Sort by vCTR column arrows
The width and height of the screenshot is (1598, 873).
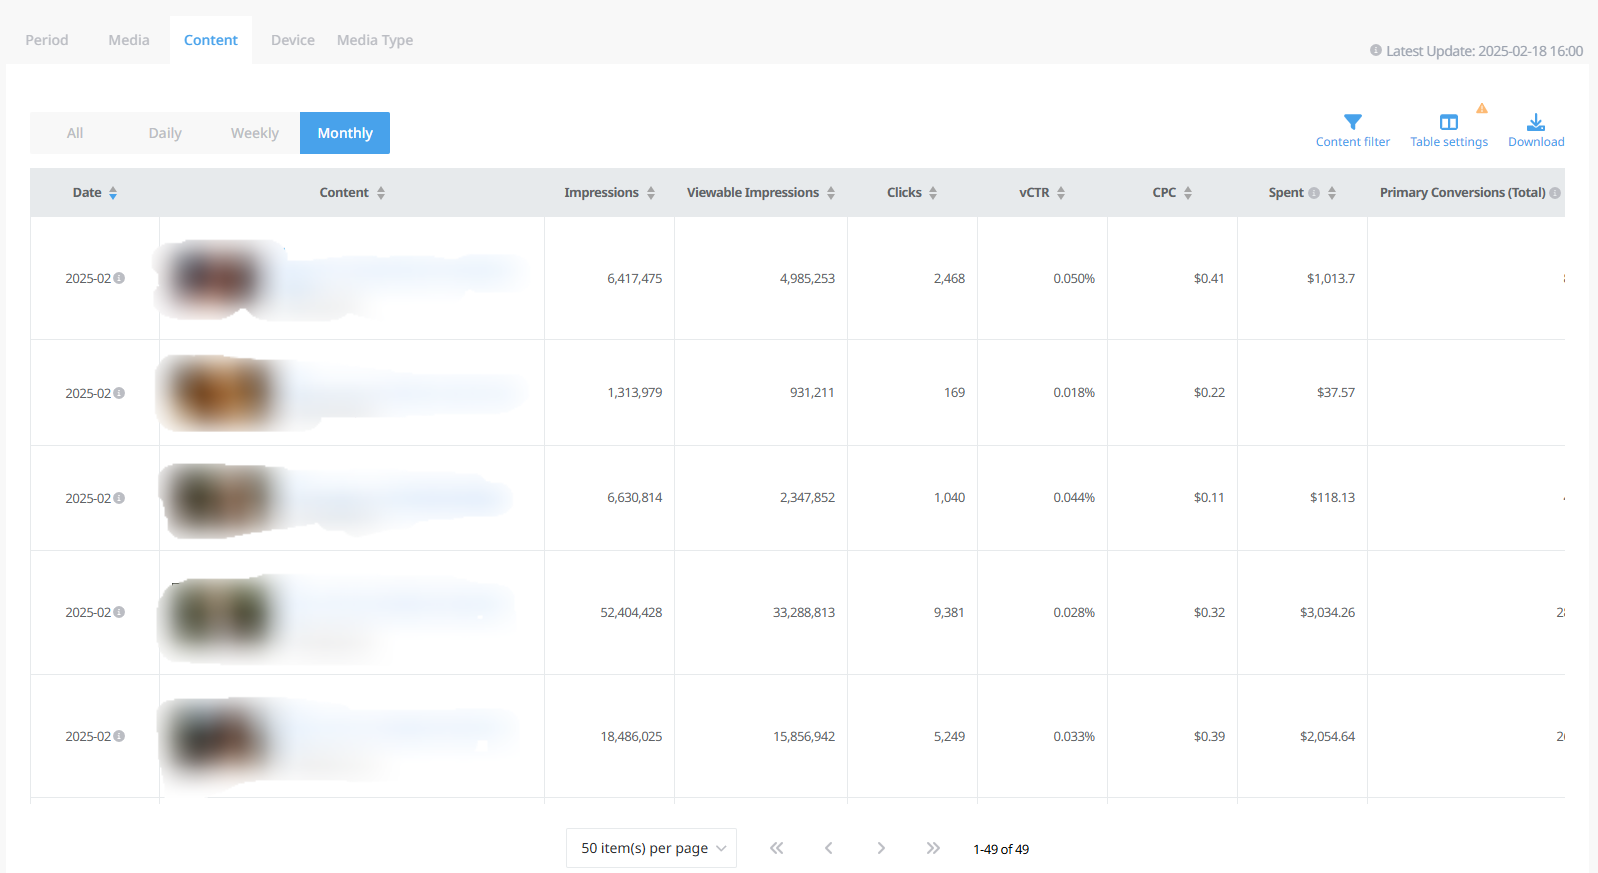coord(1061,193)
